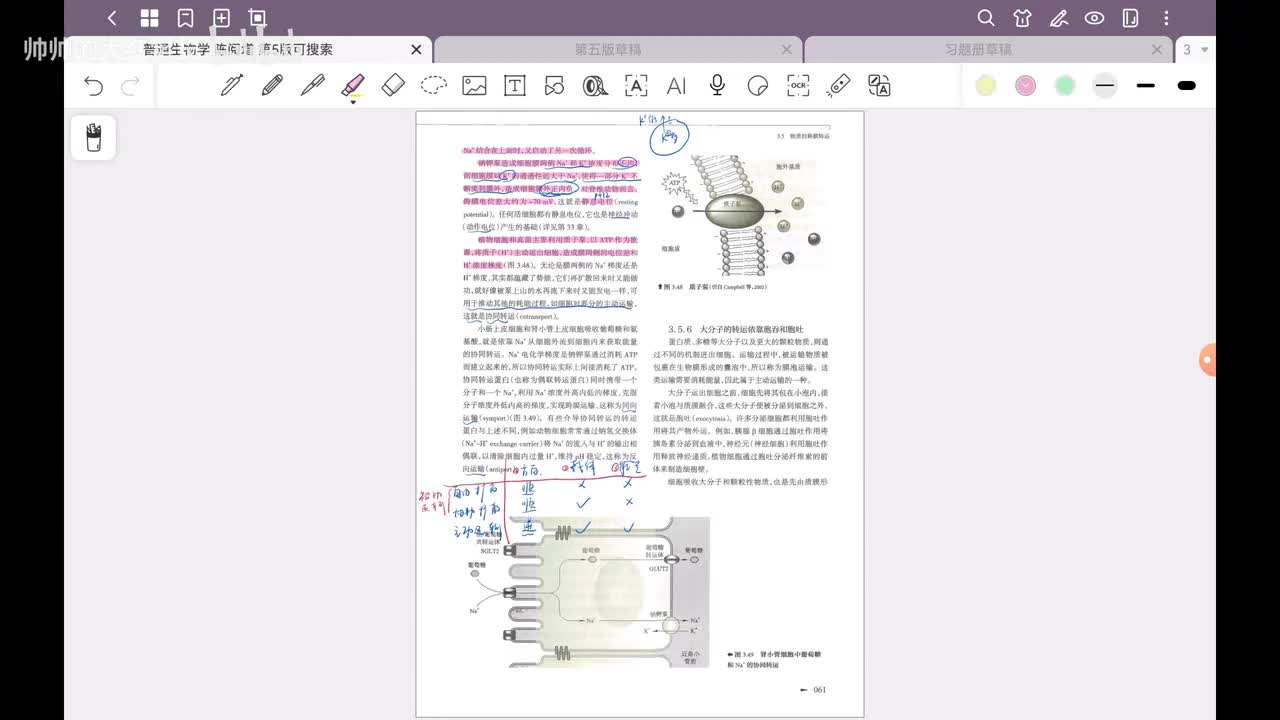
Task: Select the tape tool
Action: point(595,85)
